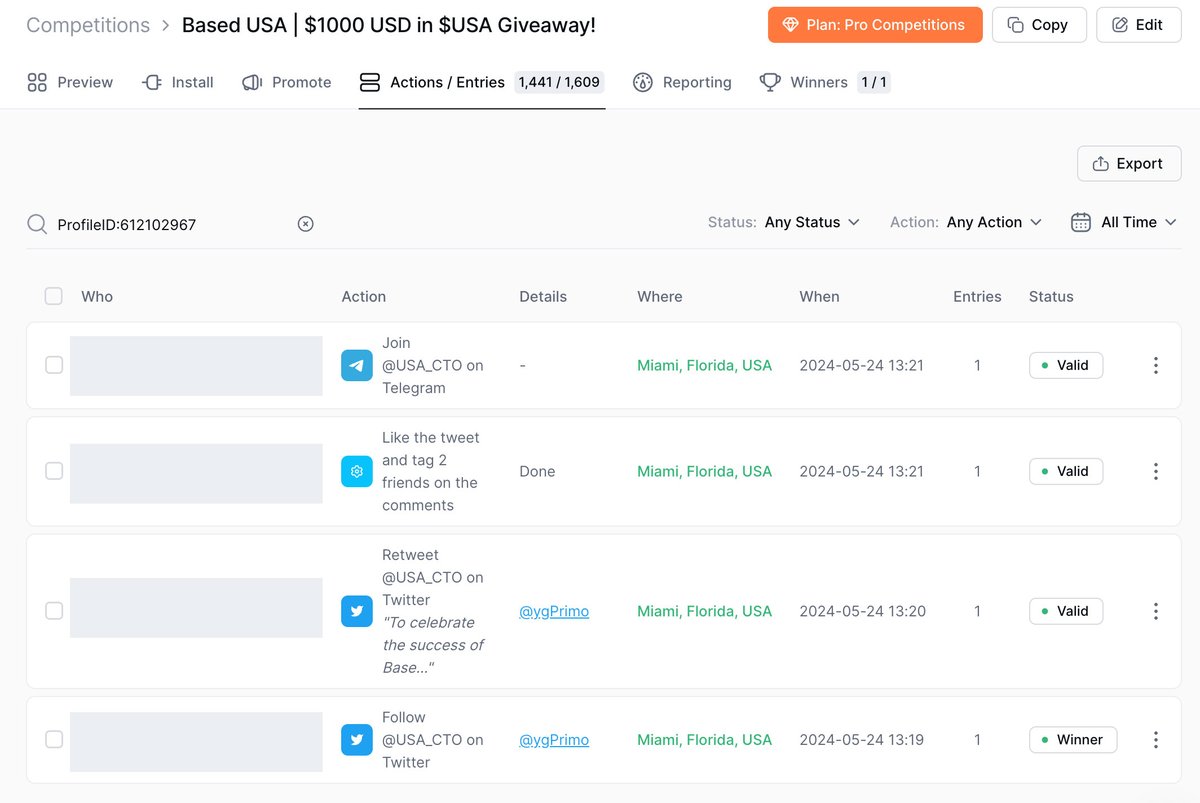Click the Details value Done
1200x803 pixels.
click(x=537, y=471)
